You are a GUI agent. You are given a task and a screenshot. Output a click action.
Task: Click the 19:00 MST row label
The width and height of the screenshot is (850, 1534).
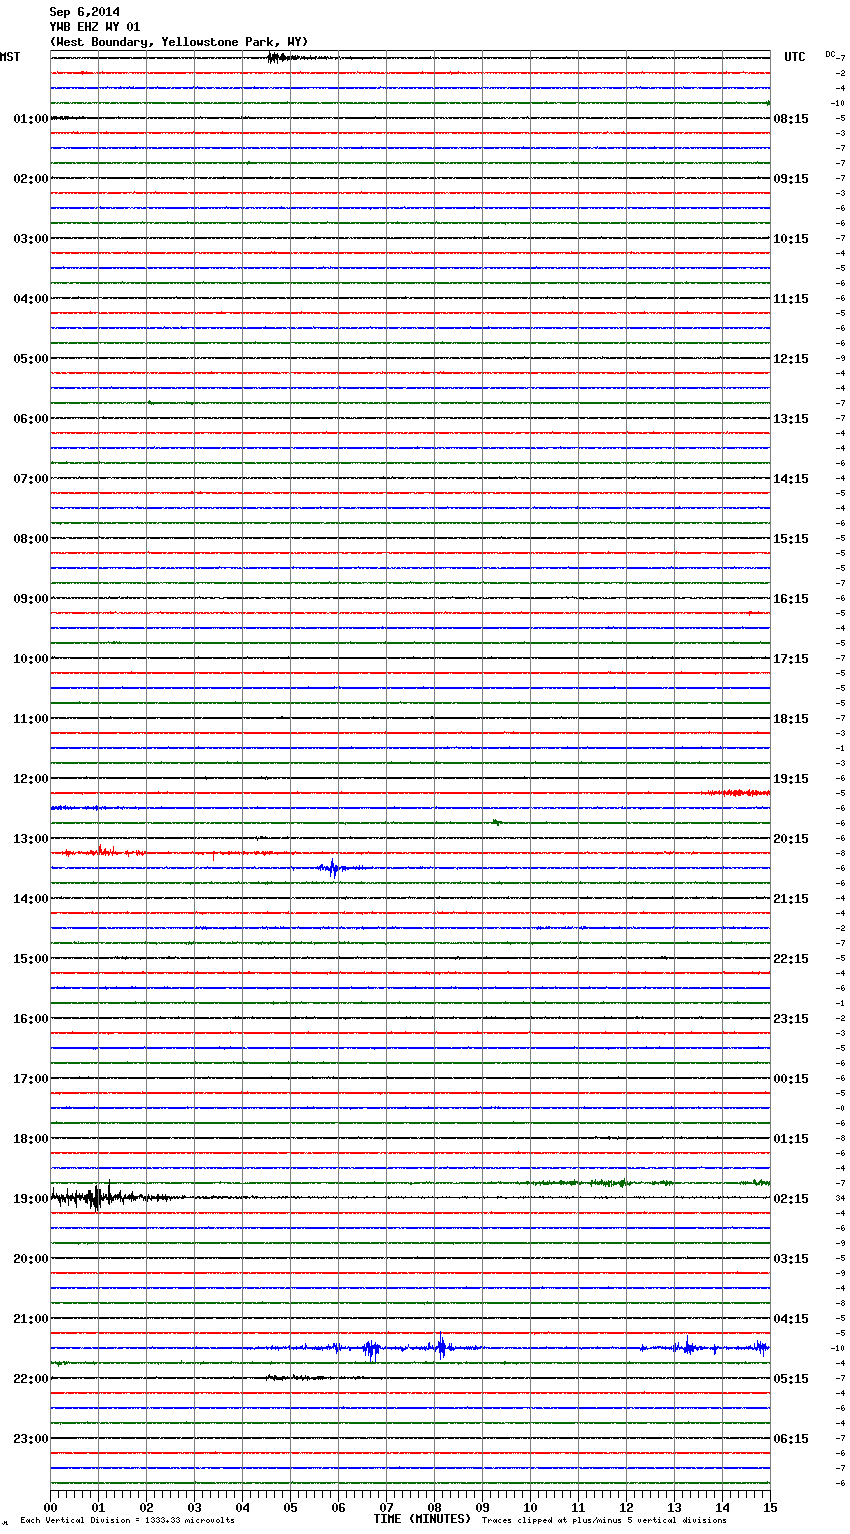[31, 1199]
